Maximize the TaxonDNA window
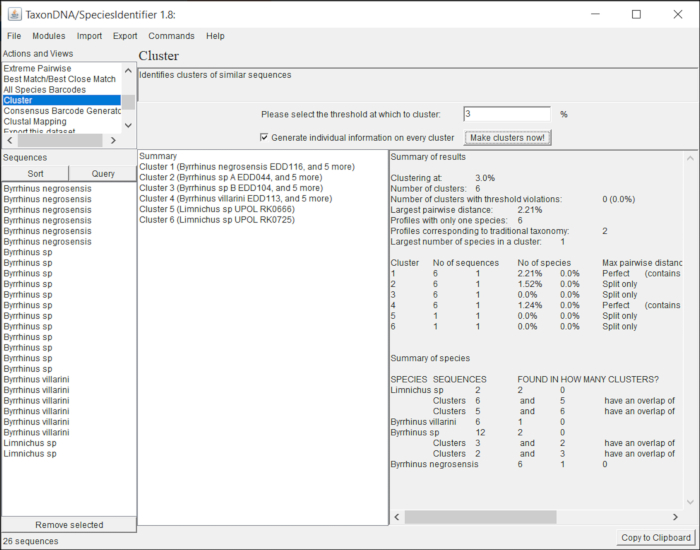 point(637,14)
